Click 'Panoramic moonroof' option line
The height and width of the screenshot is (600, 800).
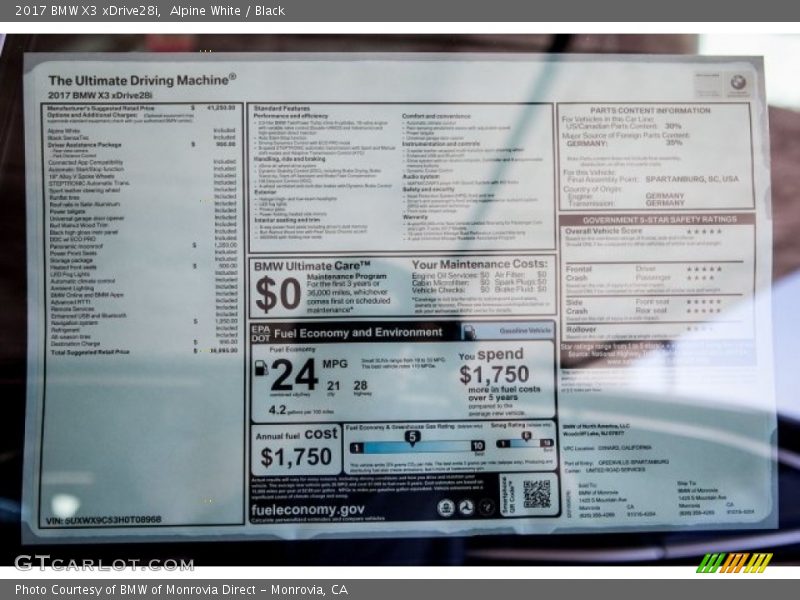[x=143, y=245]
